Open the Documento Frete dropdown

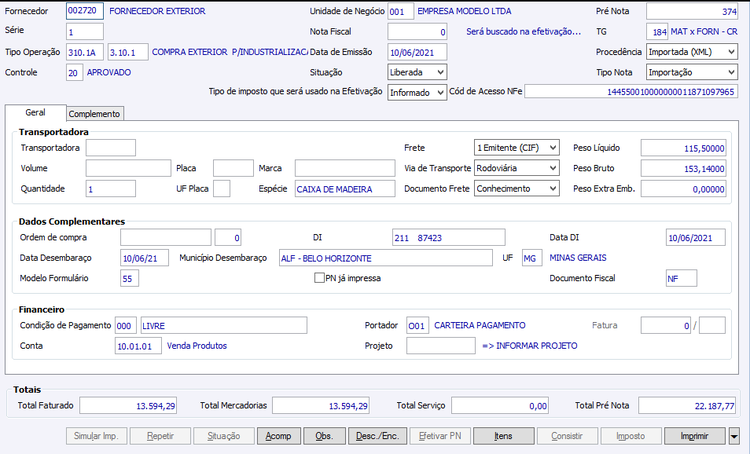tap(553, 188)
